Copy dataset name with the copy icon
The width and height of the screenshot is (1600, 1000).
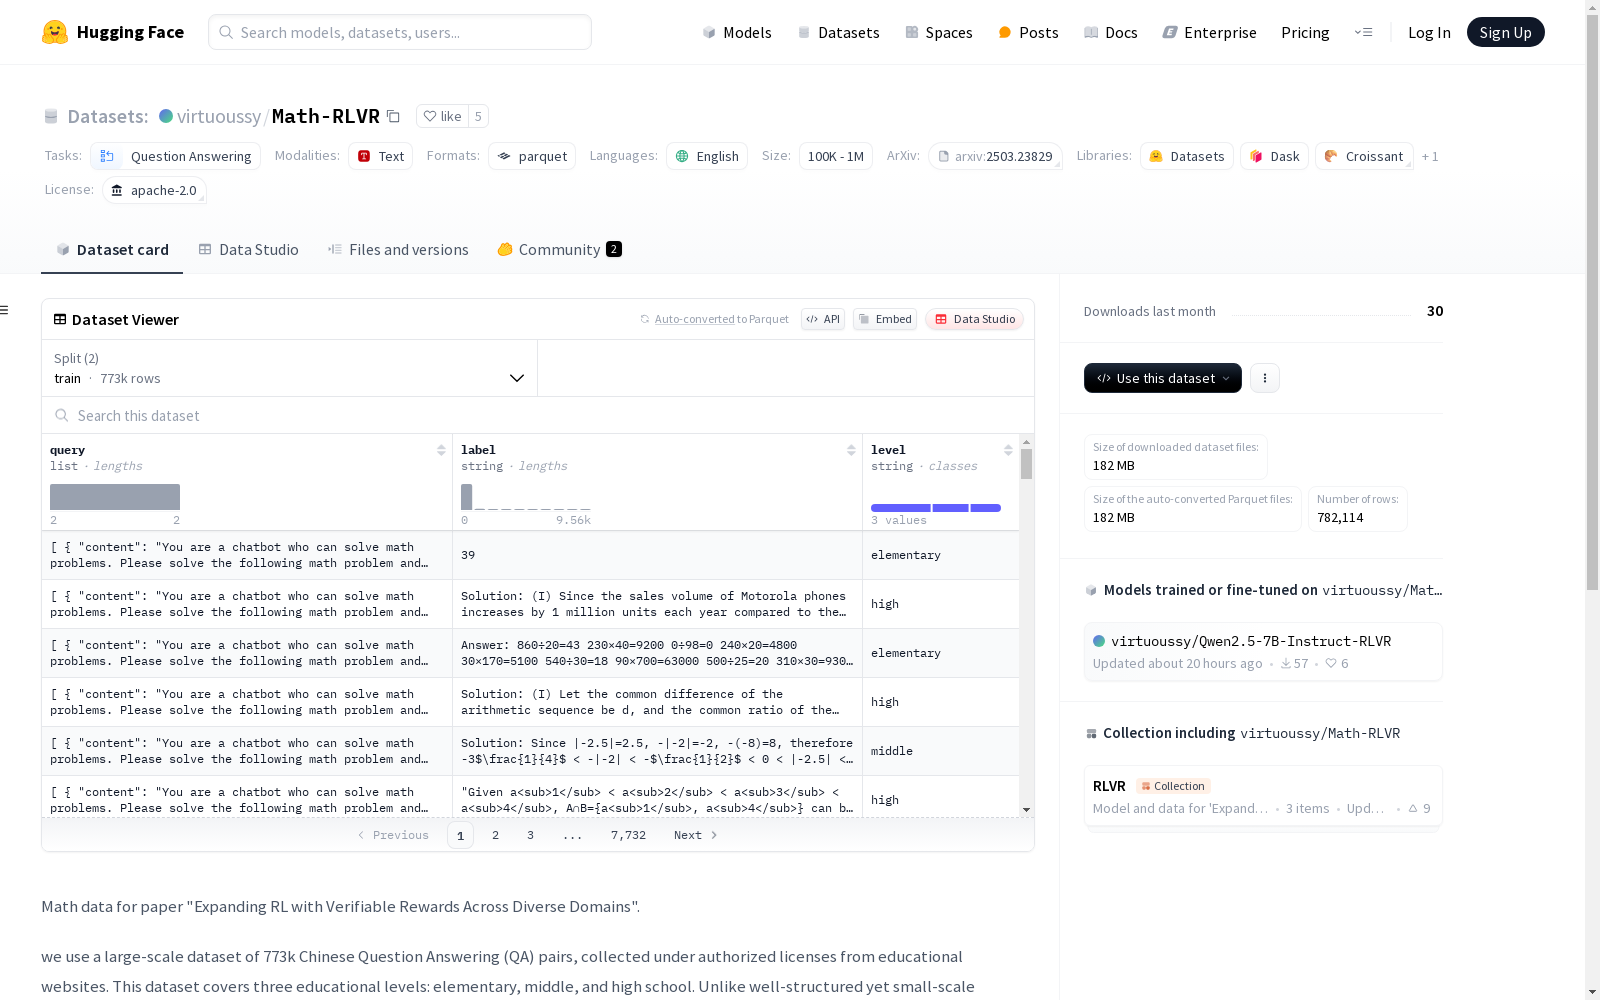pyautogui.click(x=394, y=116)
